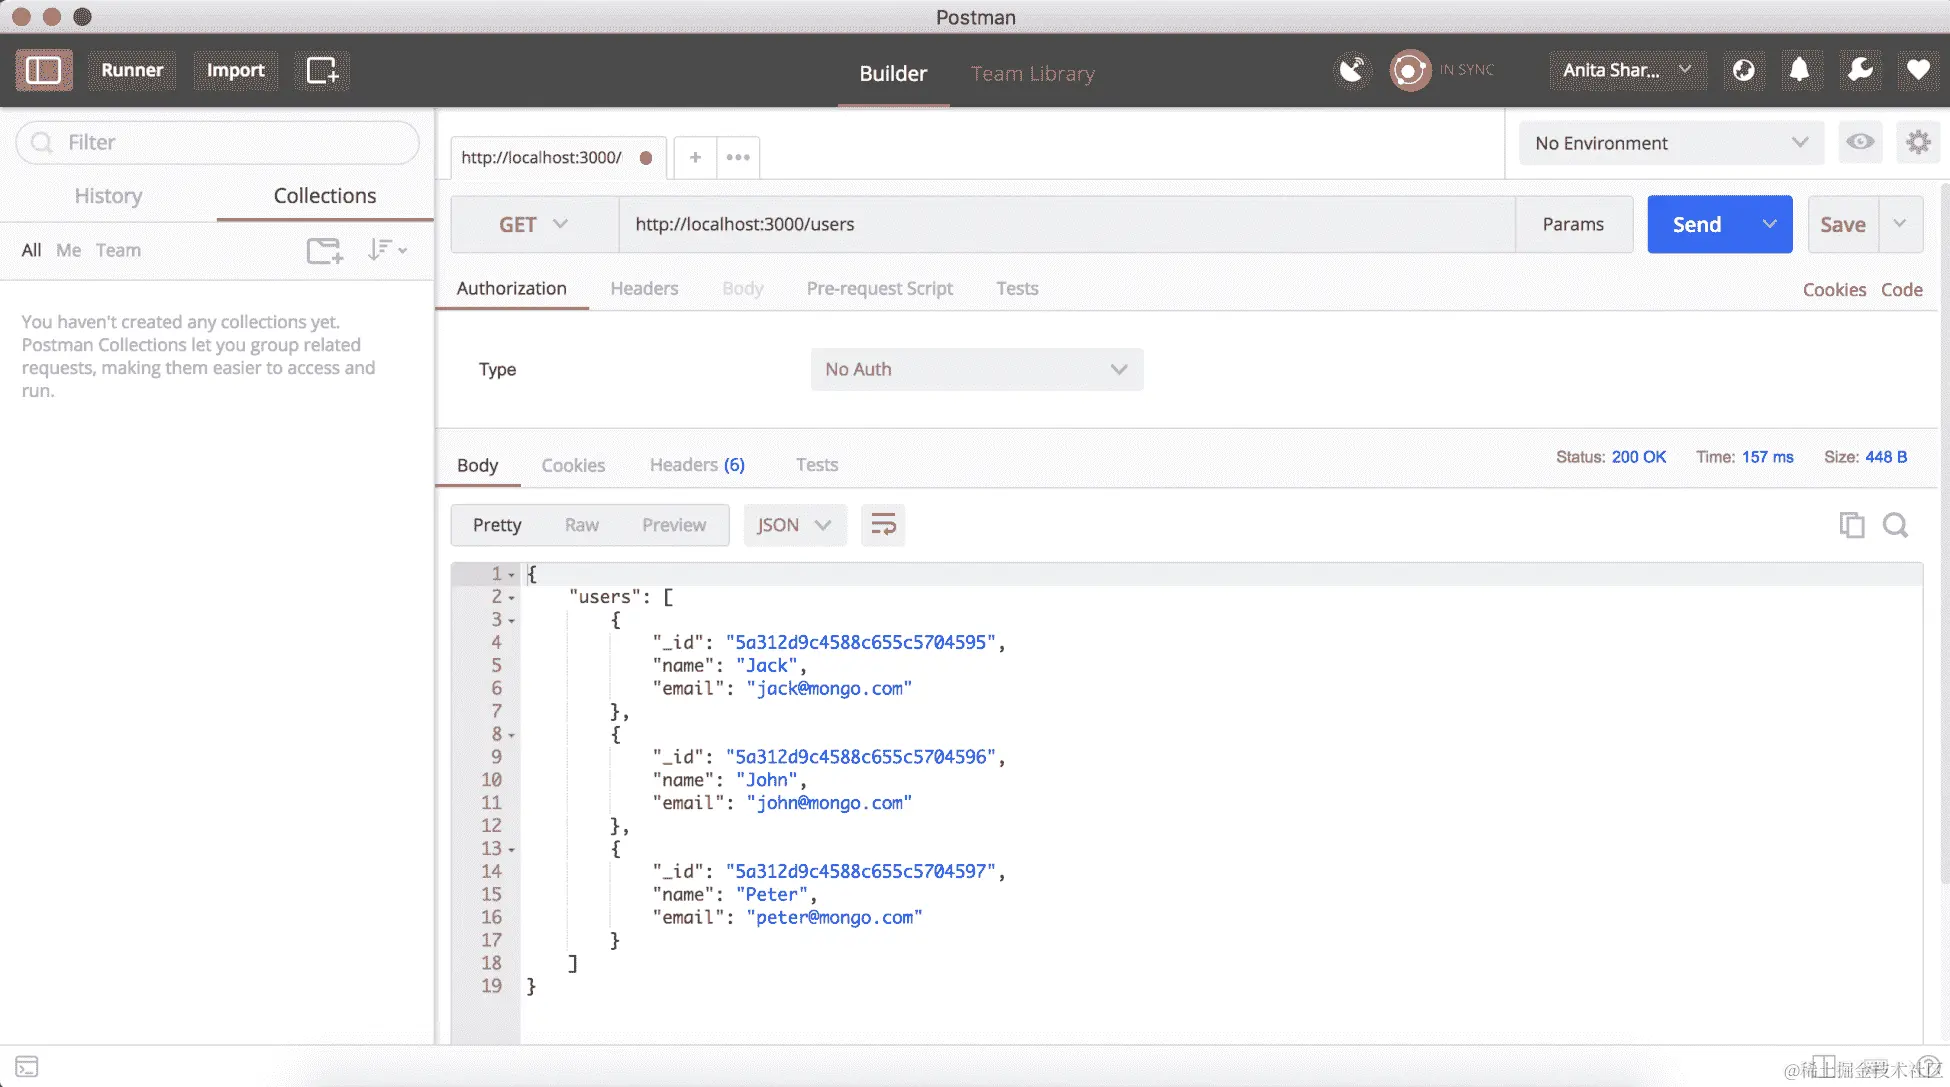Toggle the sidebar panel icon

click(44, 70)
